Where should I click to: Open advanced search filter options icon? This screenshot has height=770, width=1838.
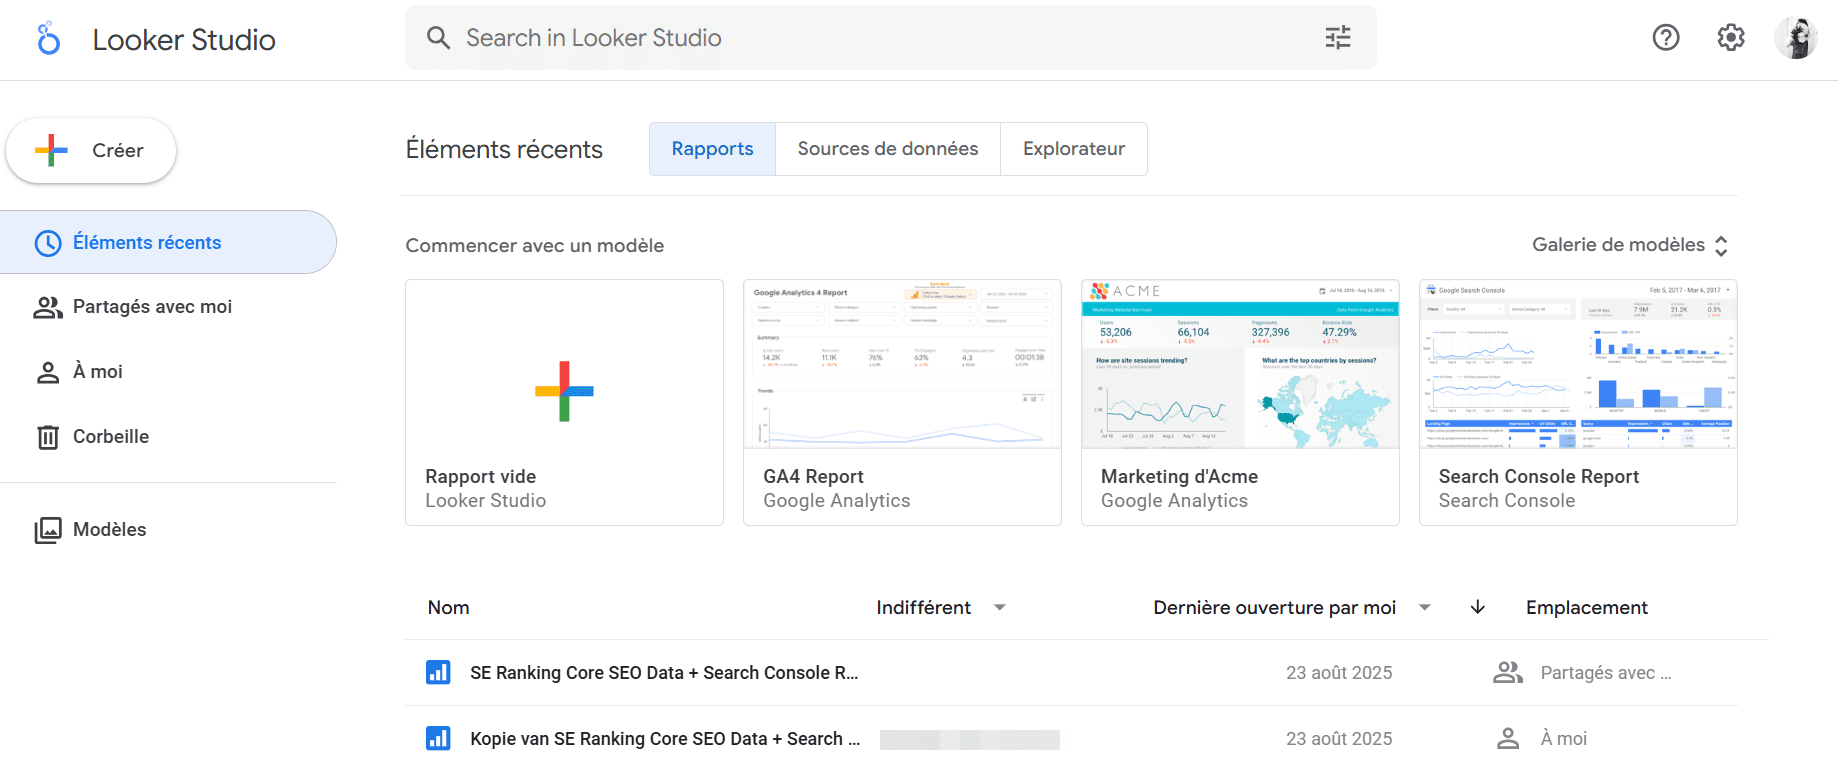[1338, 38]
